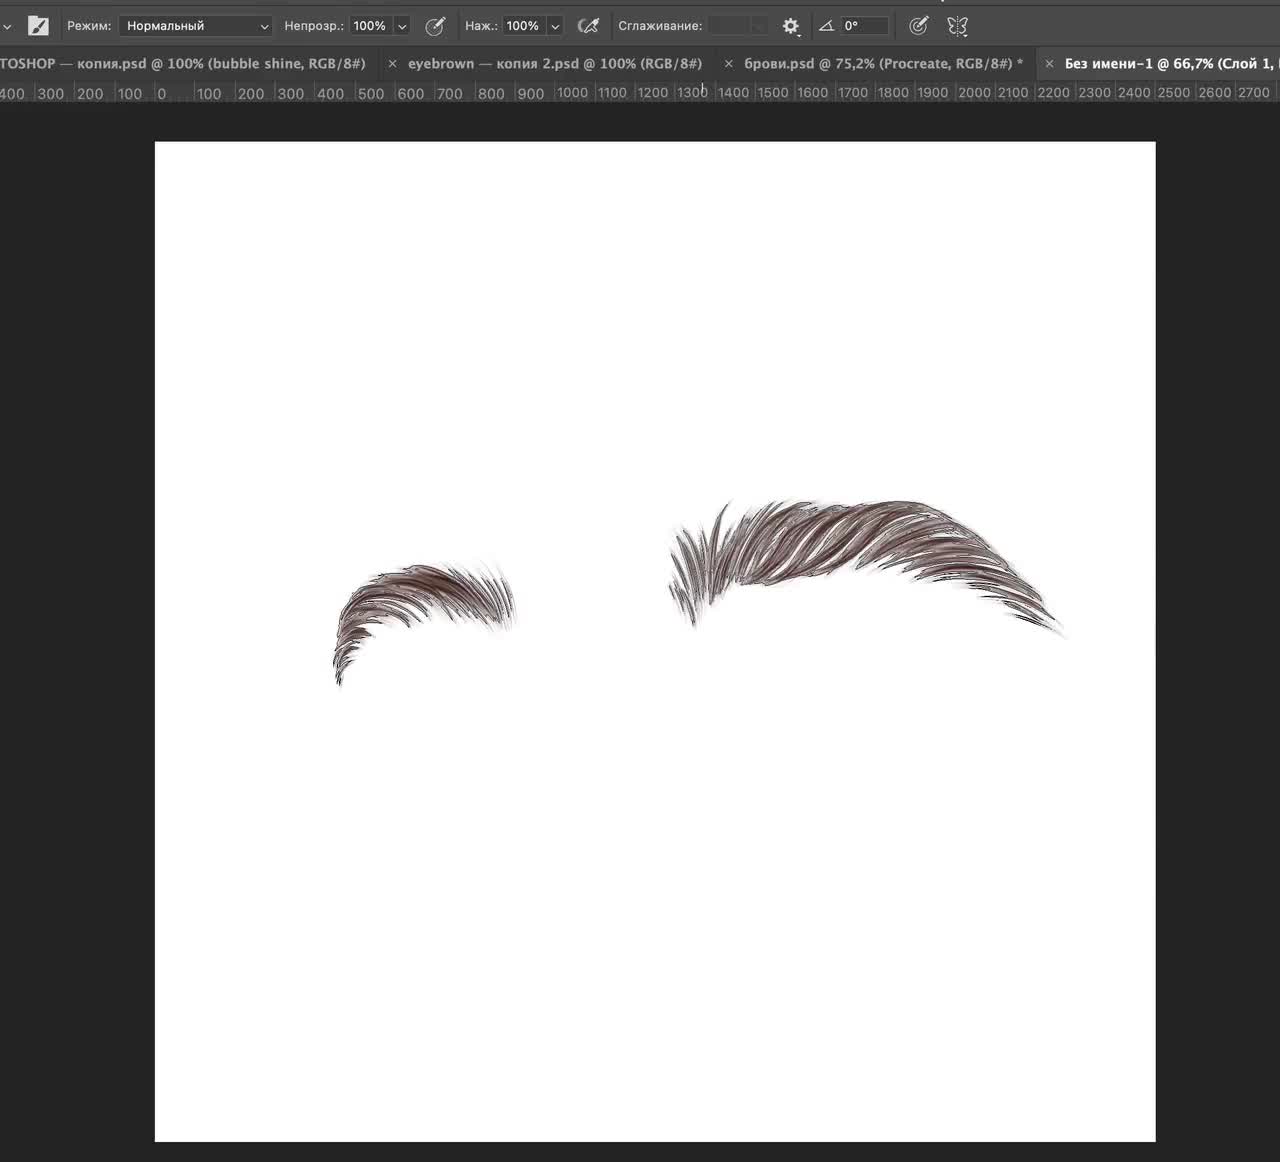Close the брови.psd tab
1280x1162 pixels.
coord(728,63)
